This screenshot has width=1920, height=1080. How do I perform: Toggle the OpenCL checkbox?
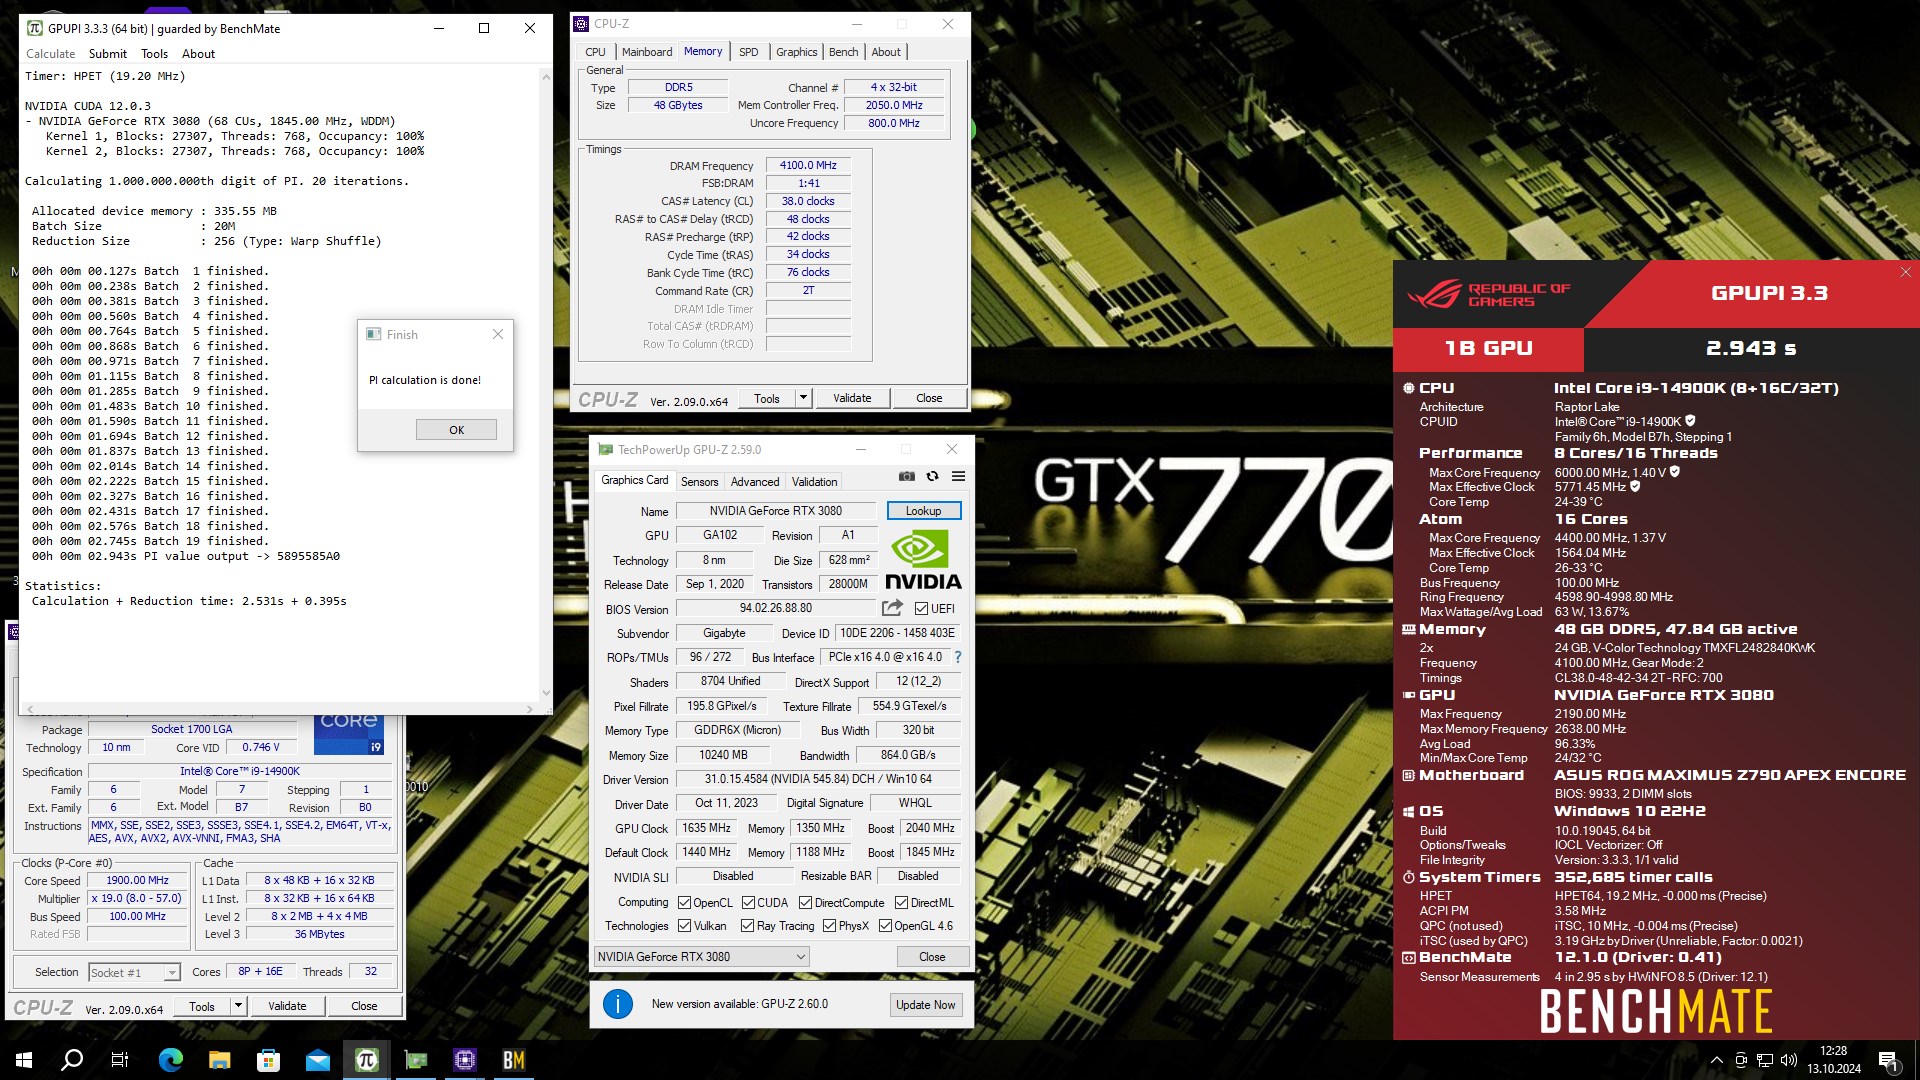(685, 902)
